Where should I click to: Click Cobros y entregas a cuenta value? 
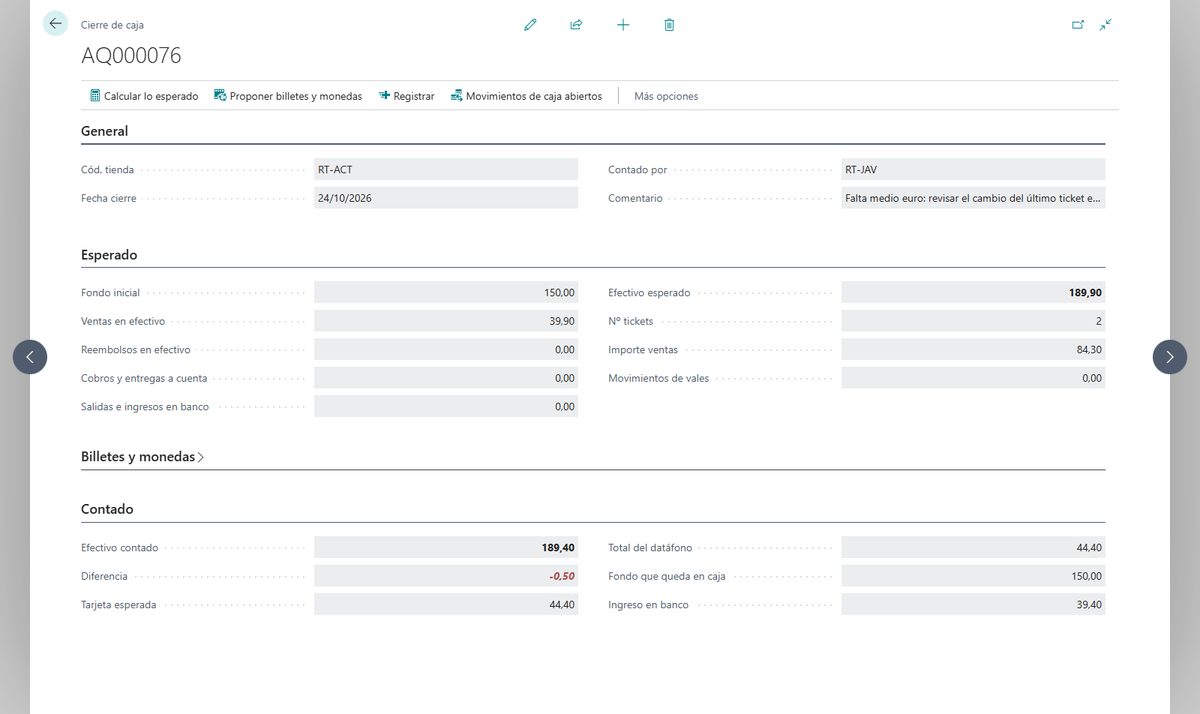[446, 378]
